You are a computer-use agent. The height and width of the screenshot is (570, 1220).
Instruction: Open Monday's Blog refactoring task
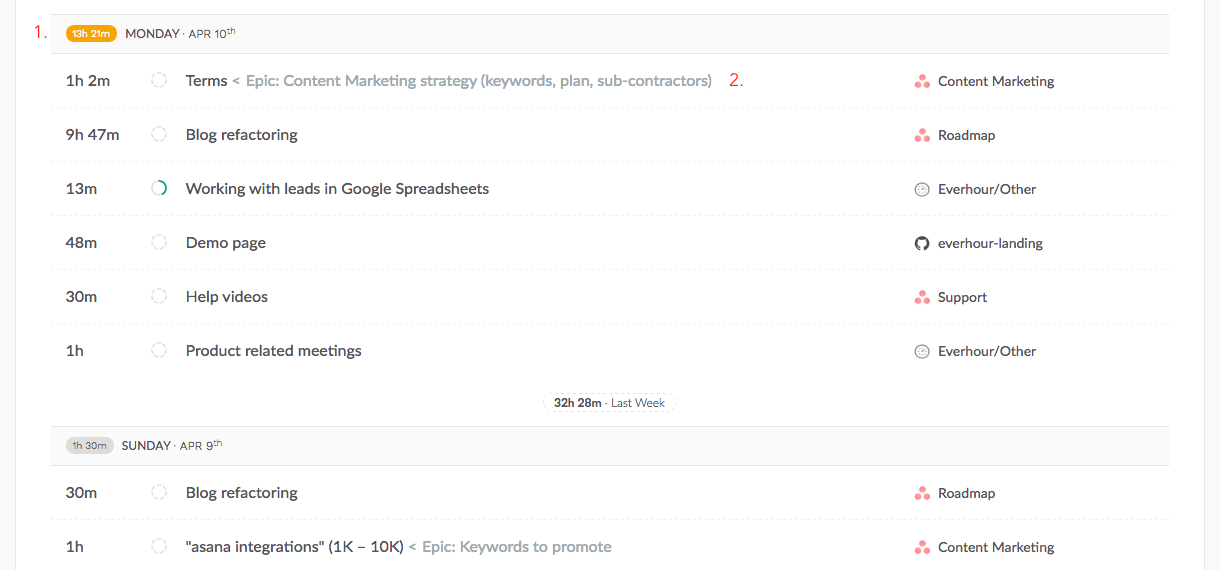(x=241, y=135)
